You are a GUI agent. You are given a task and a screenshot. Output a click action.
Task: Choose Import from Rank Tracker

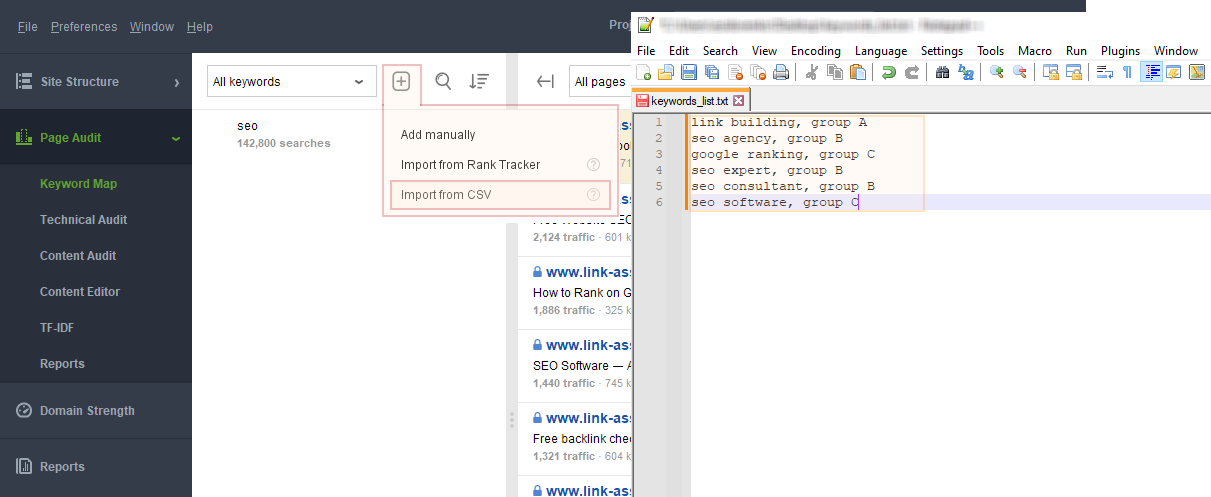(x=470, y=165)
